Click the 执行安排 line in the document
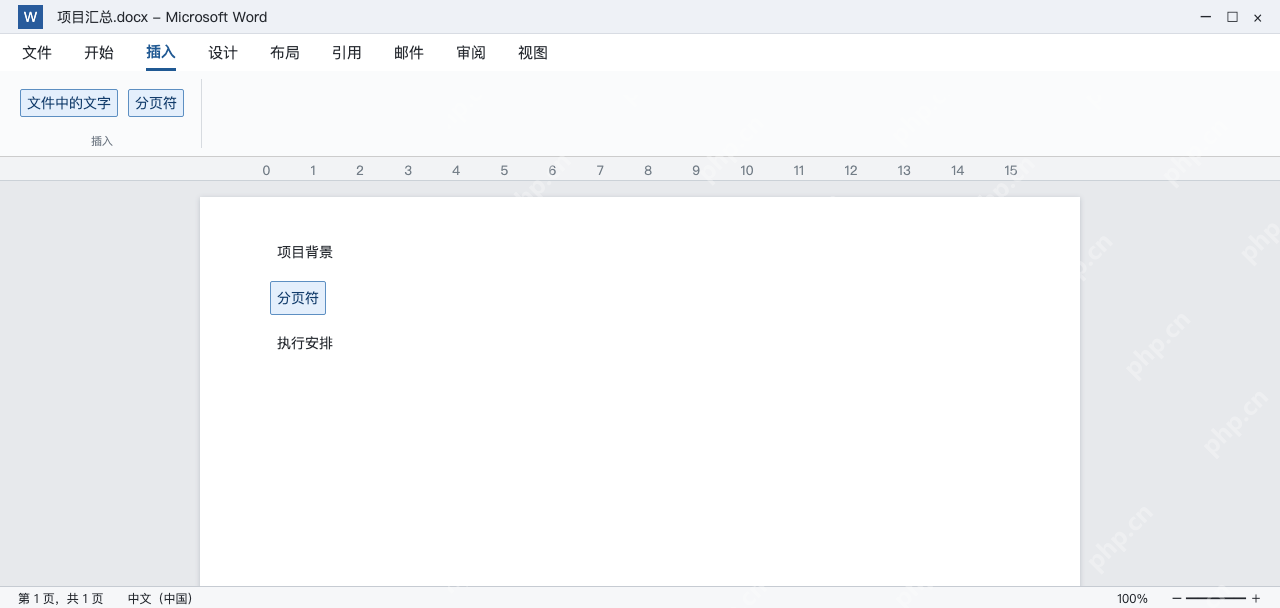This screenshot has height=608, width=1280. (x=305, y=343)
